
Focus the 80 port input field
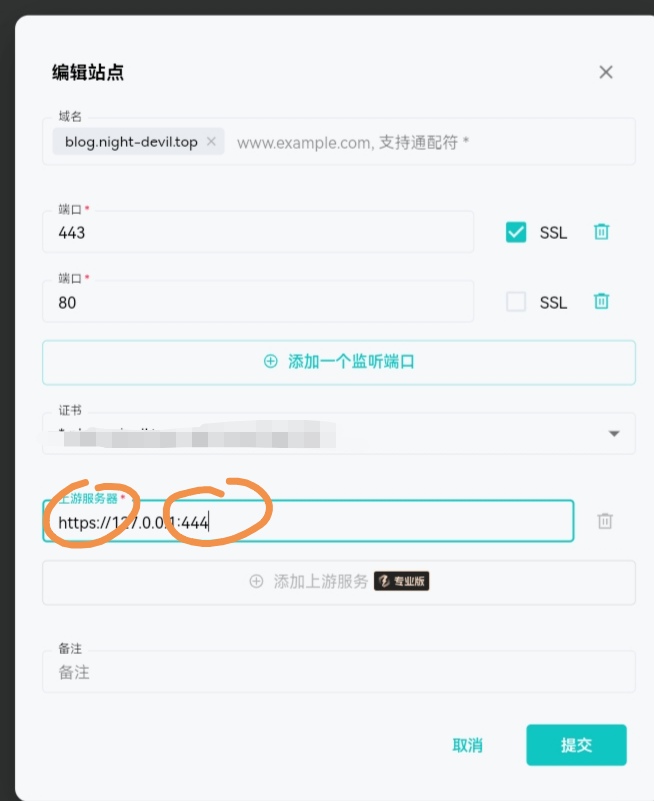click(258, 301)
